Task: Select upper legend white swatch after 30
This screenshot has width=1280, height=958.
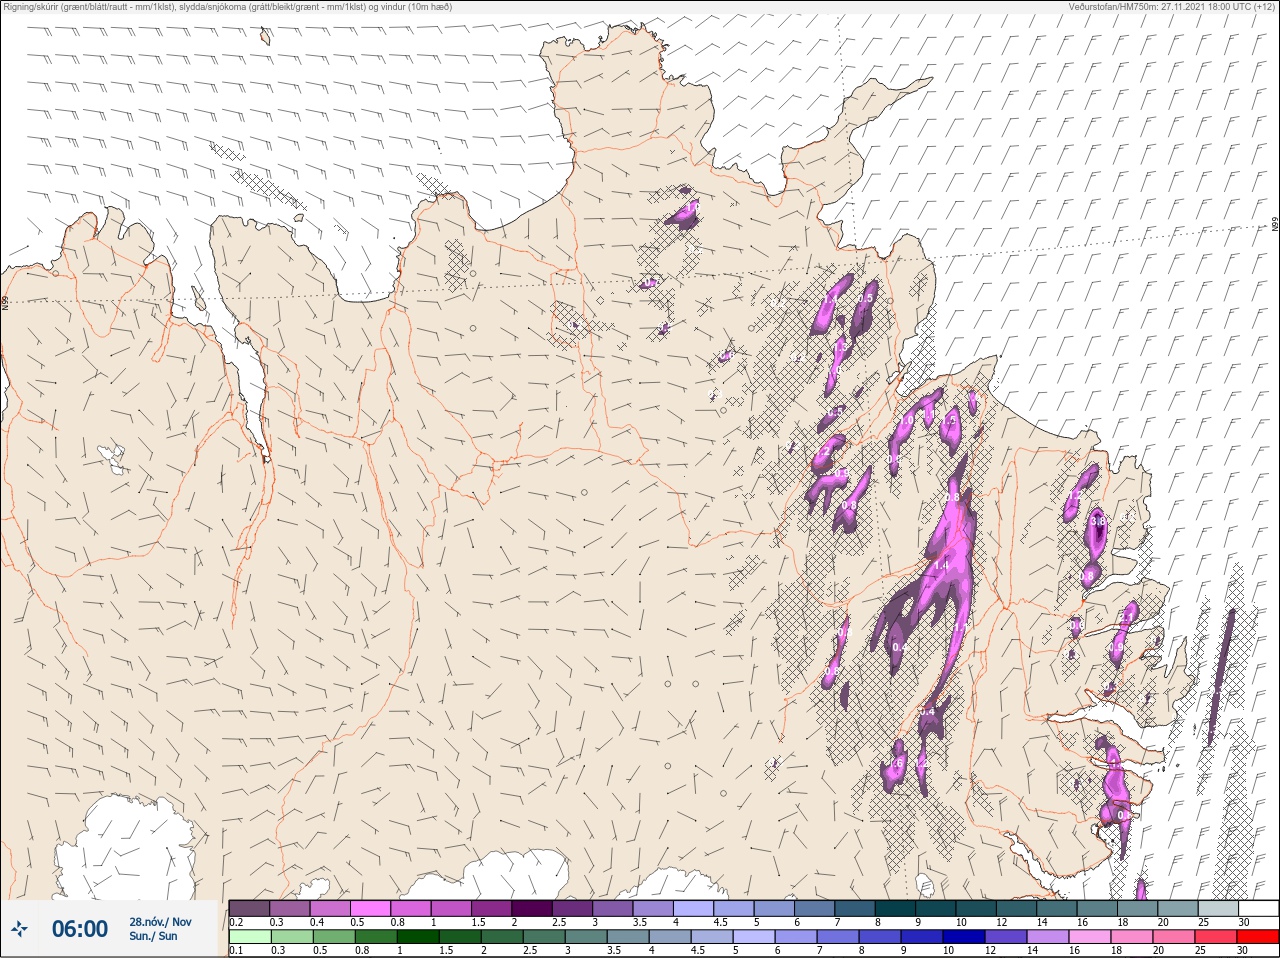Action: click(x=1259, y=908)
